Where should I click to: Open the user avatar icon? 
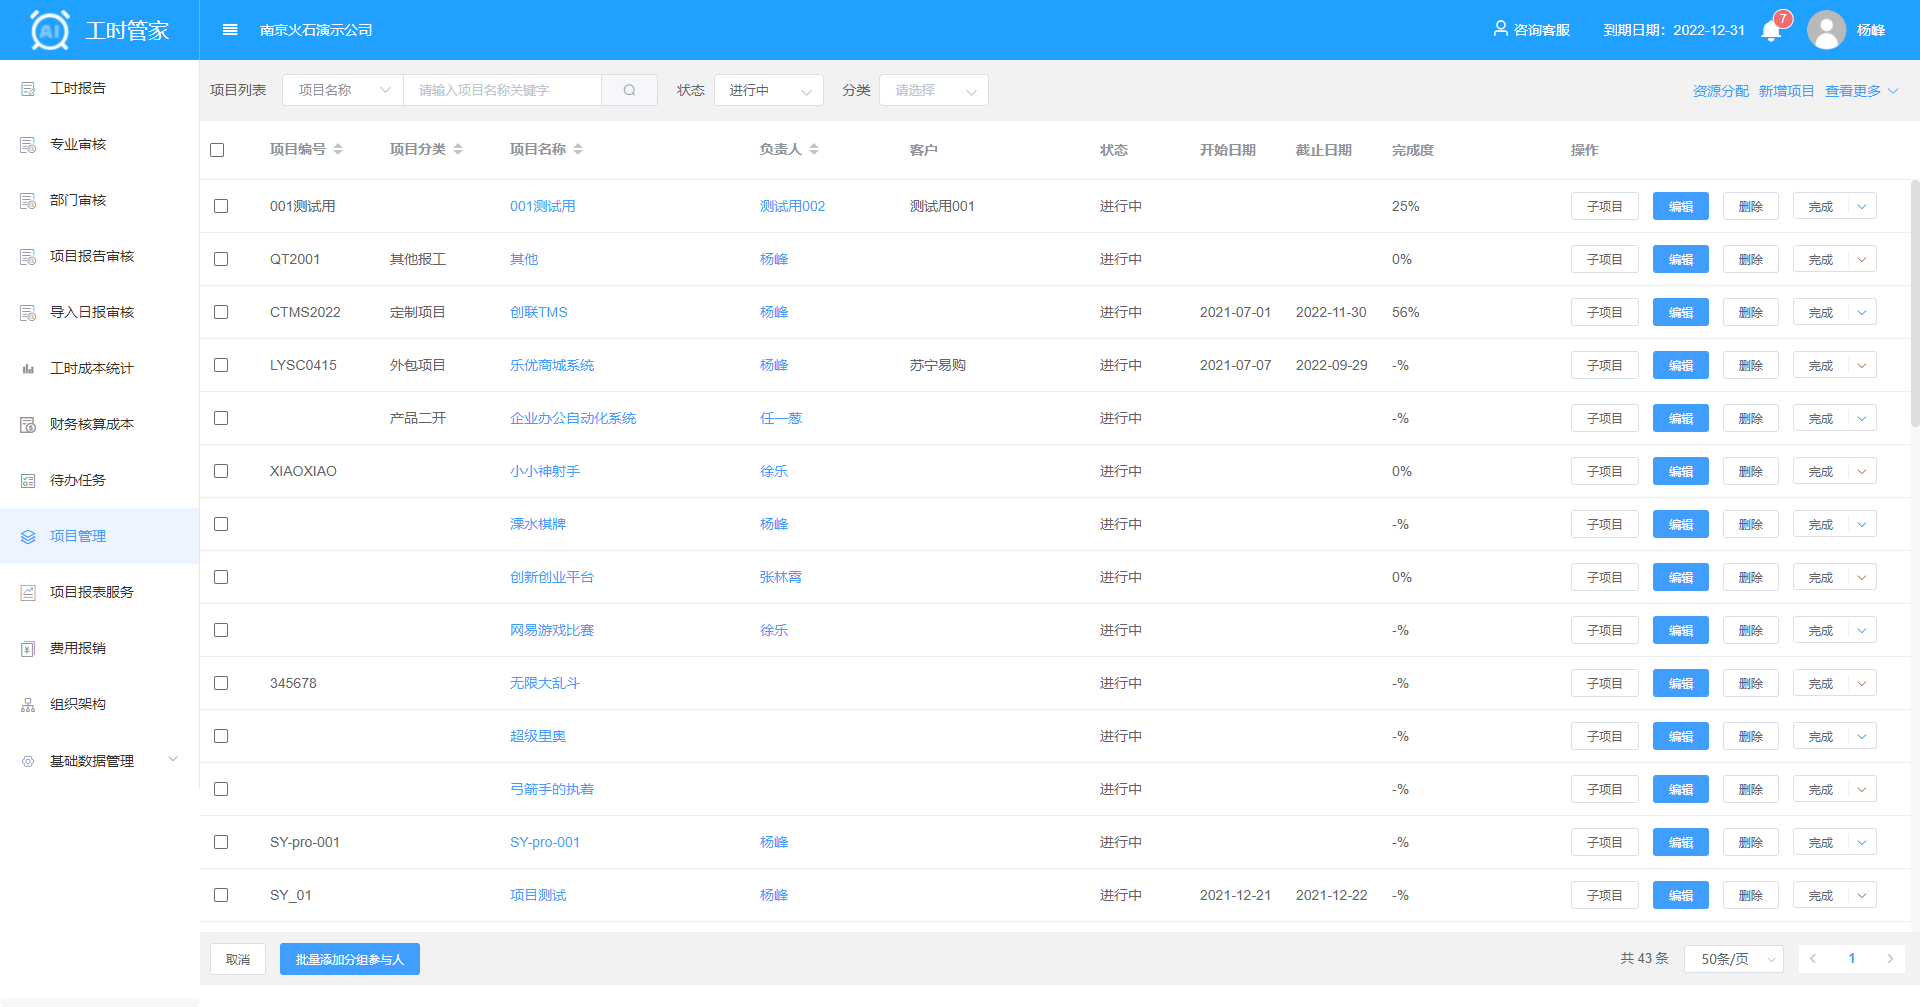click(1826, 30)
